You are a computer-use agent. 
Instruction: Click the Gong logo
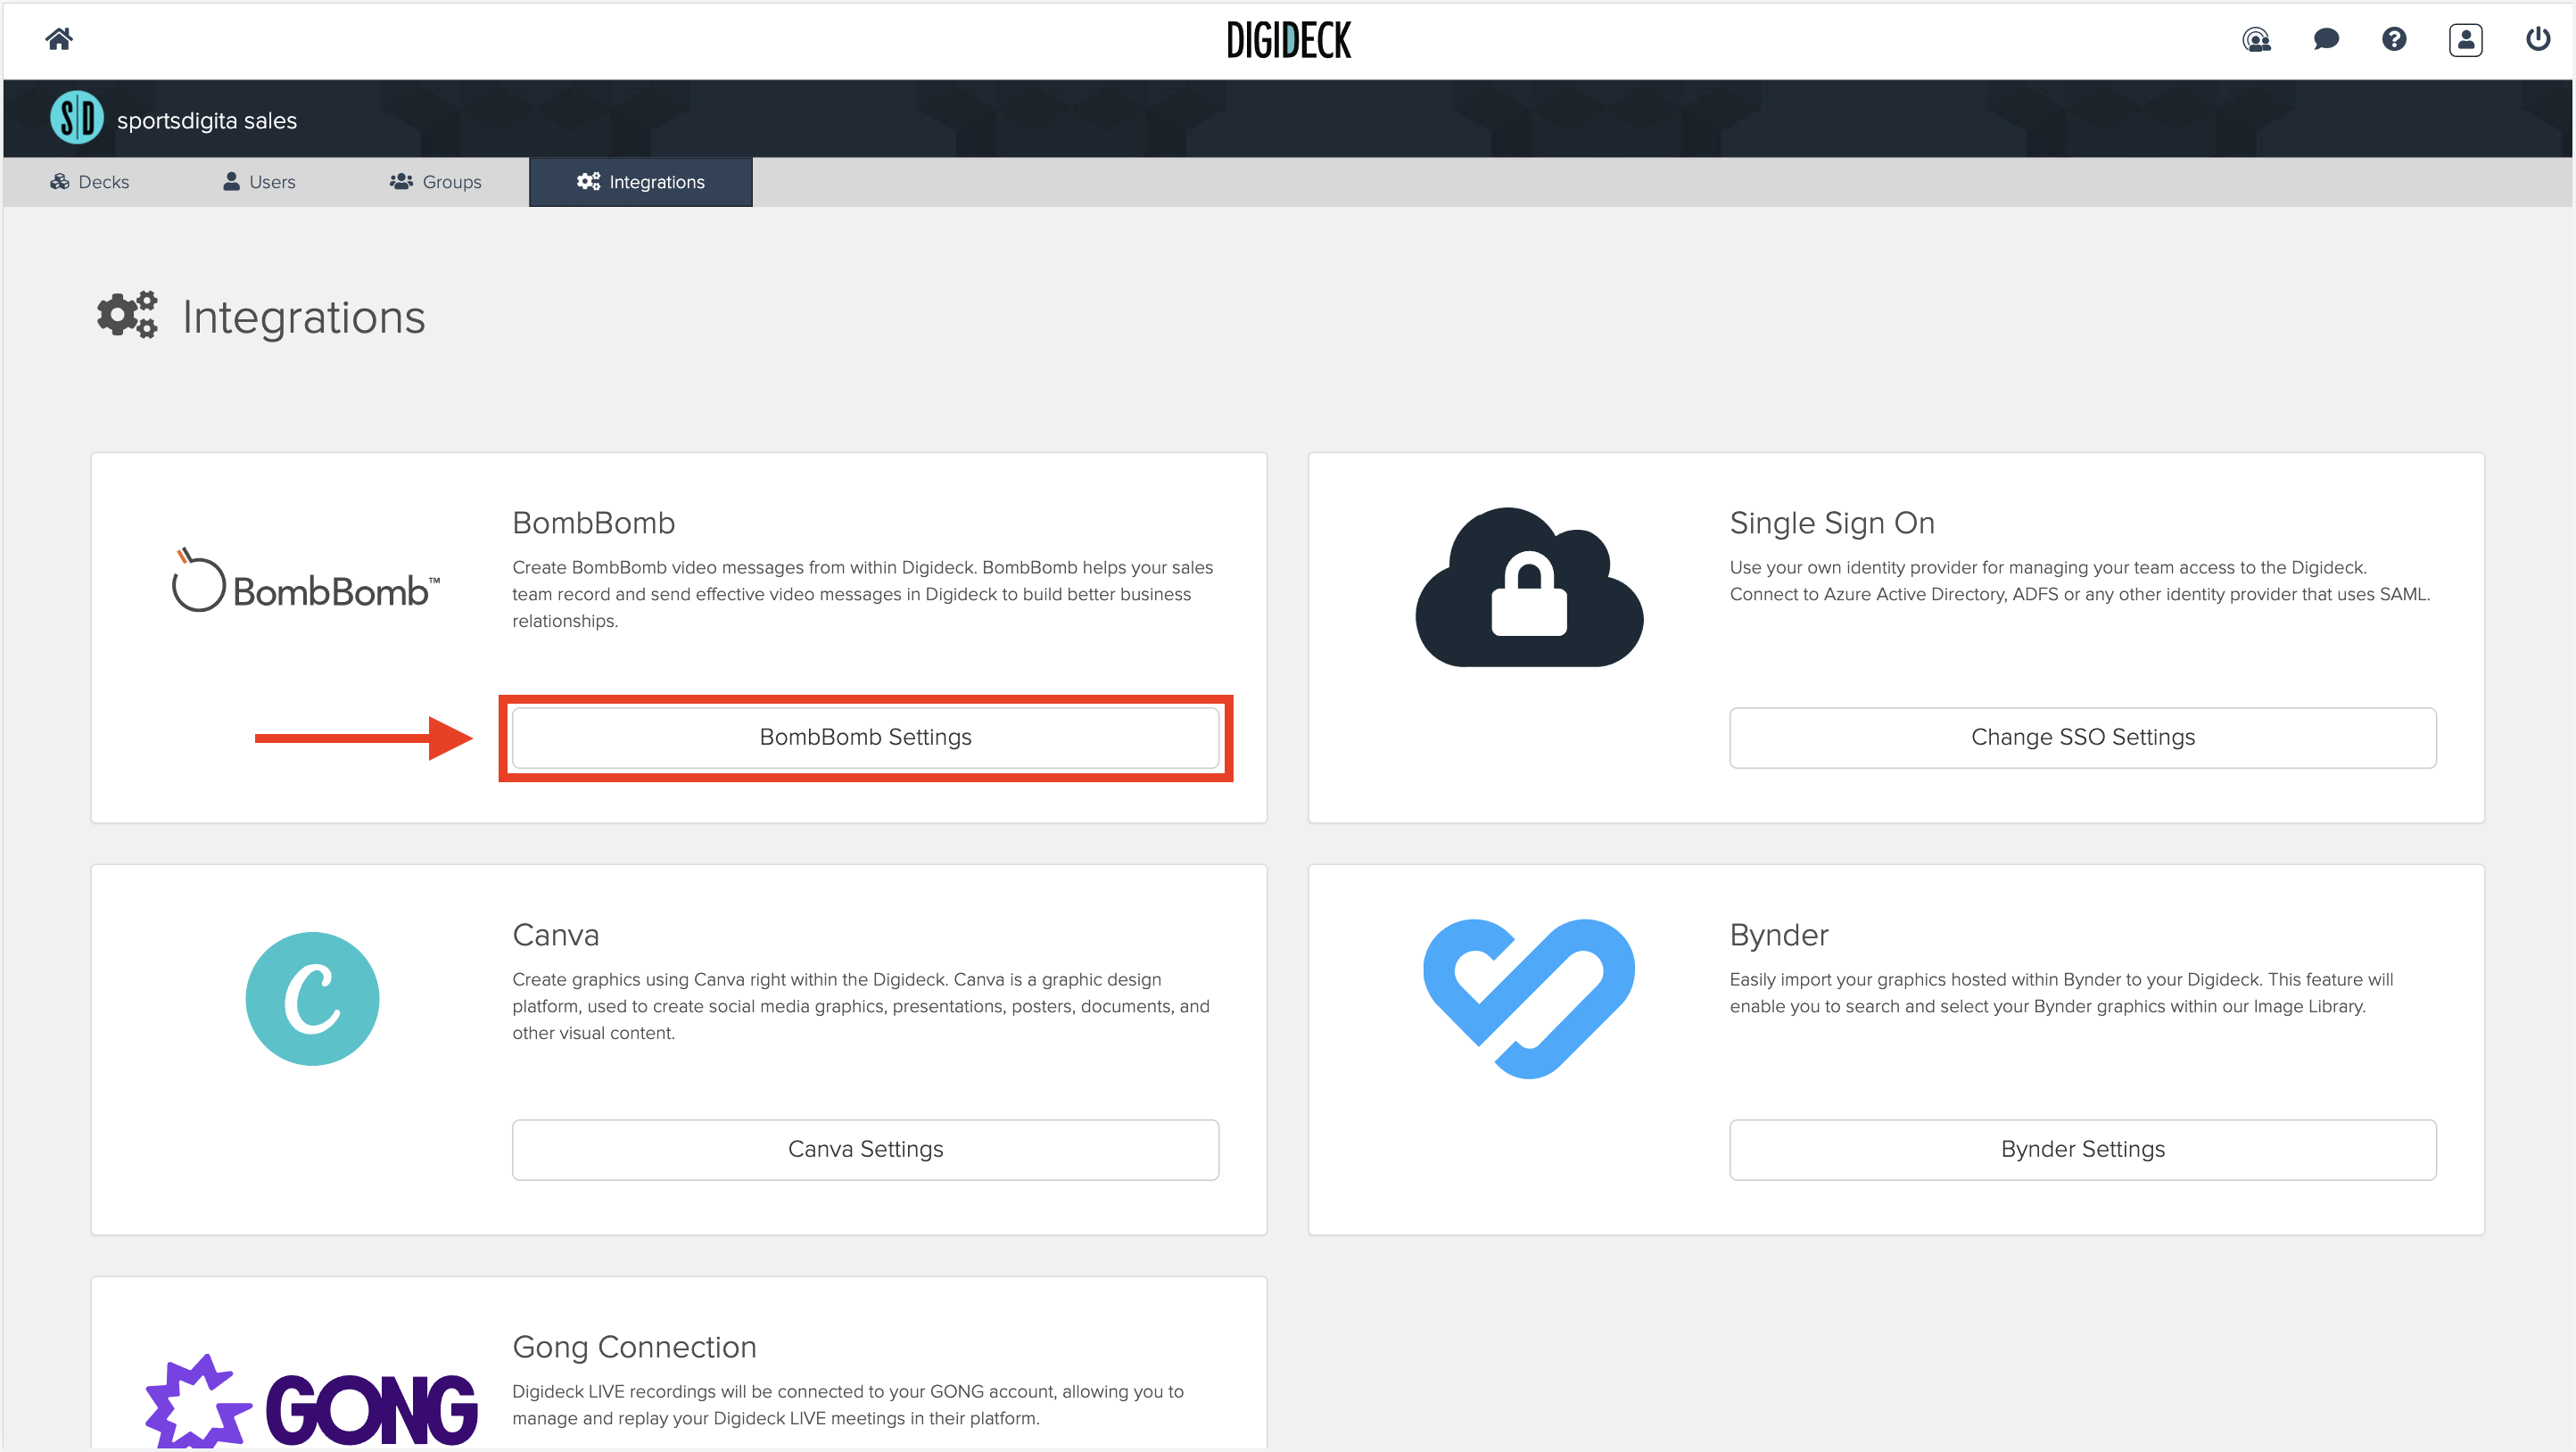tap(312, 1402)
